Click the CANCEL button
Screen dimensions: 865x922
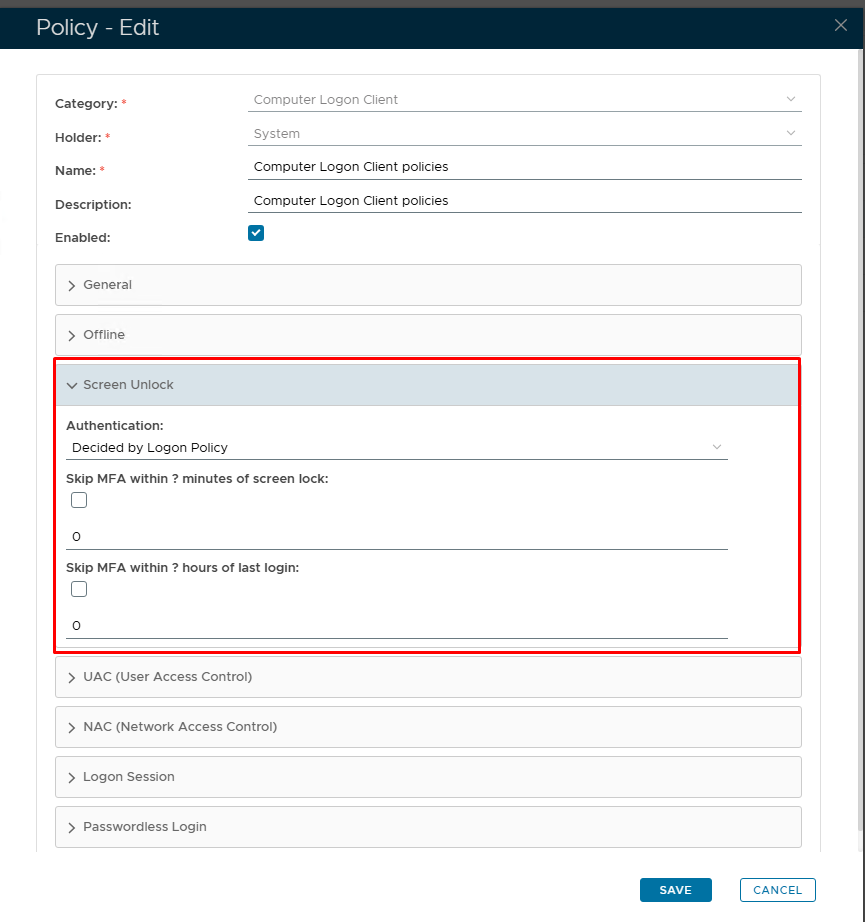777,890
